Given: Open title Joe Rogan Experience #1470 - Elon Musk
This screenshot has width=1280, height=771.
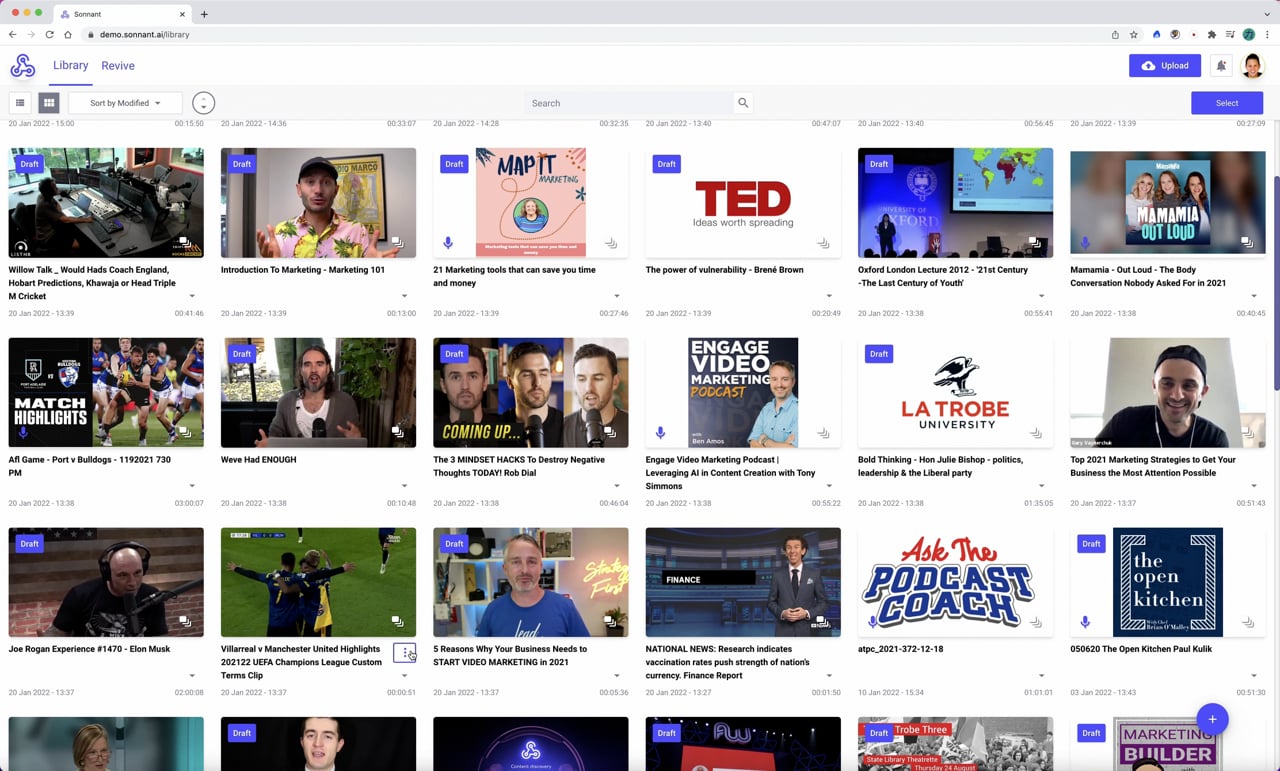Looking at the screenshot, I should [89, 649].
